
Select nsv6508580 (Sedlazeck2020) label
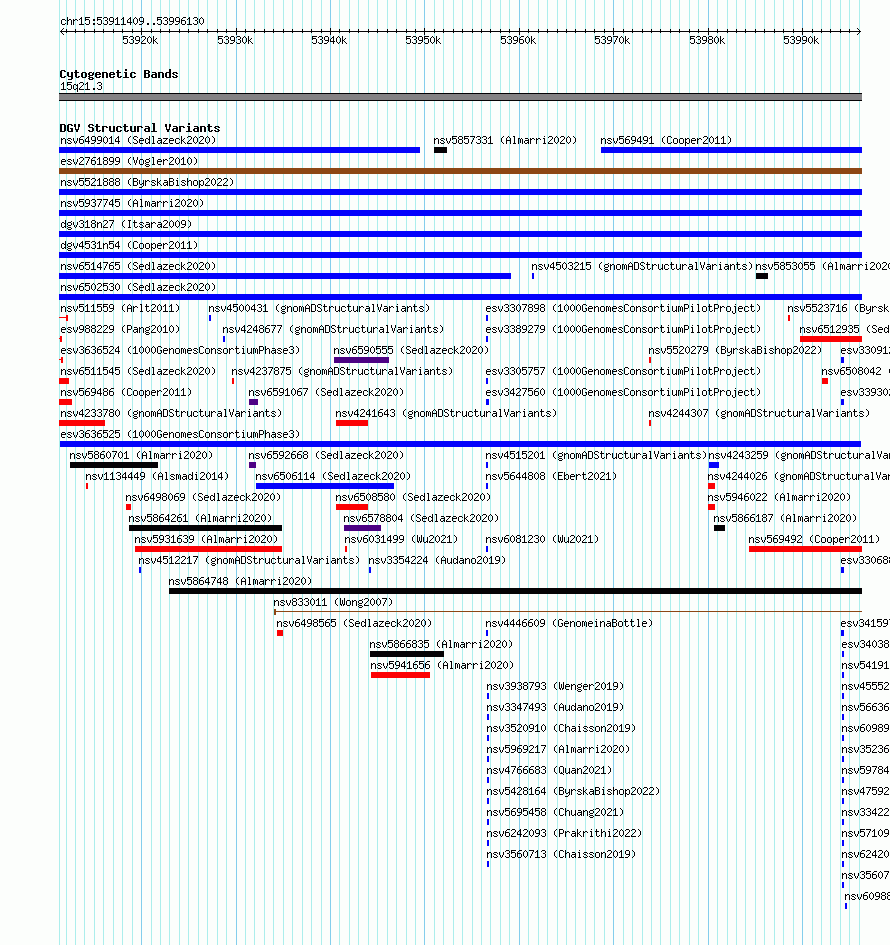[413, 498]
